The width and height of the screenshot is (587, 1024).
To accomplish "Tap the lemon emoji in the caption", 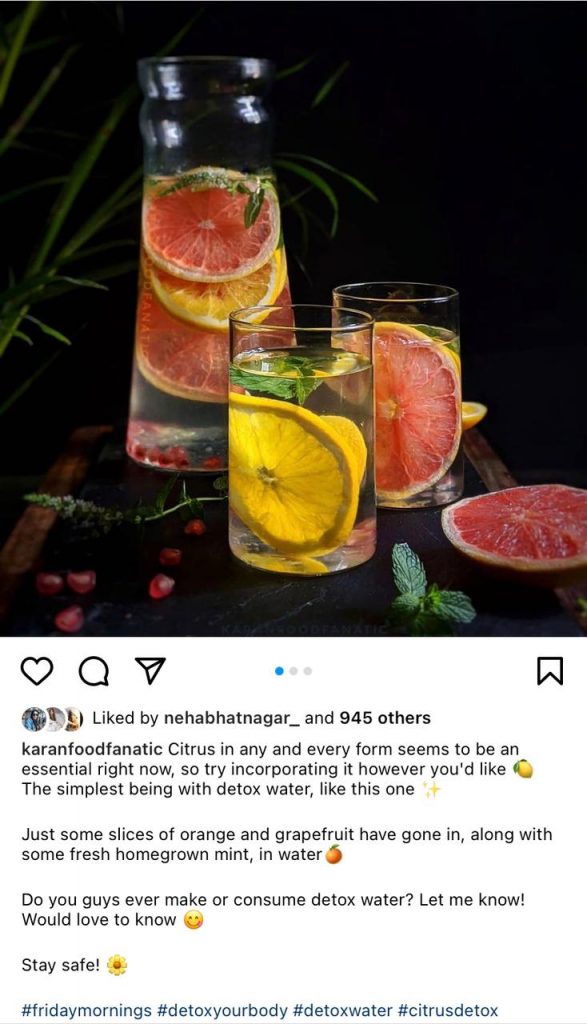I will pos(523,769).
